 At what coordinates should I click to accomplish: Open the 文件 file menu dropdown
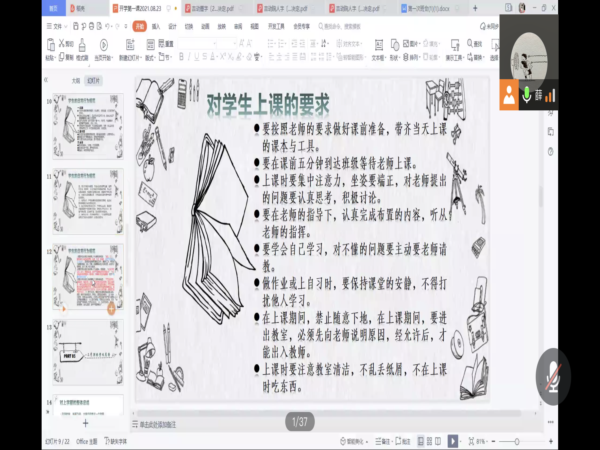tap(57, 28)
